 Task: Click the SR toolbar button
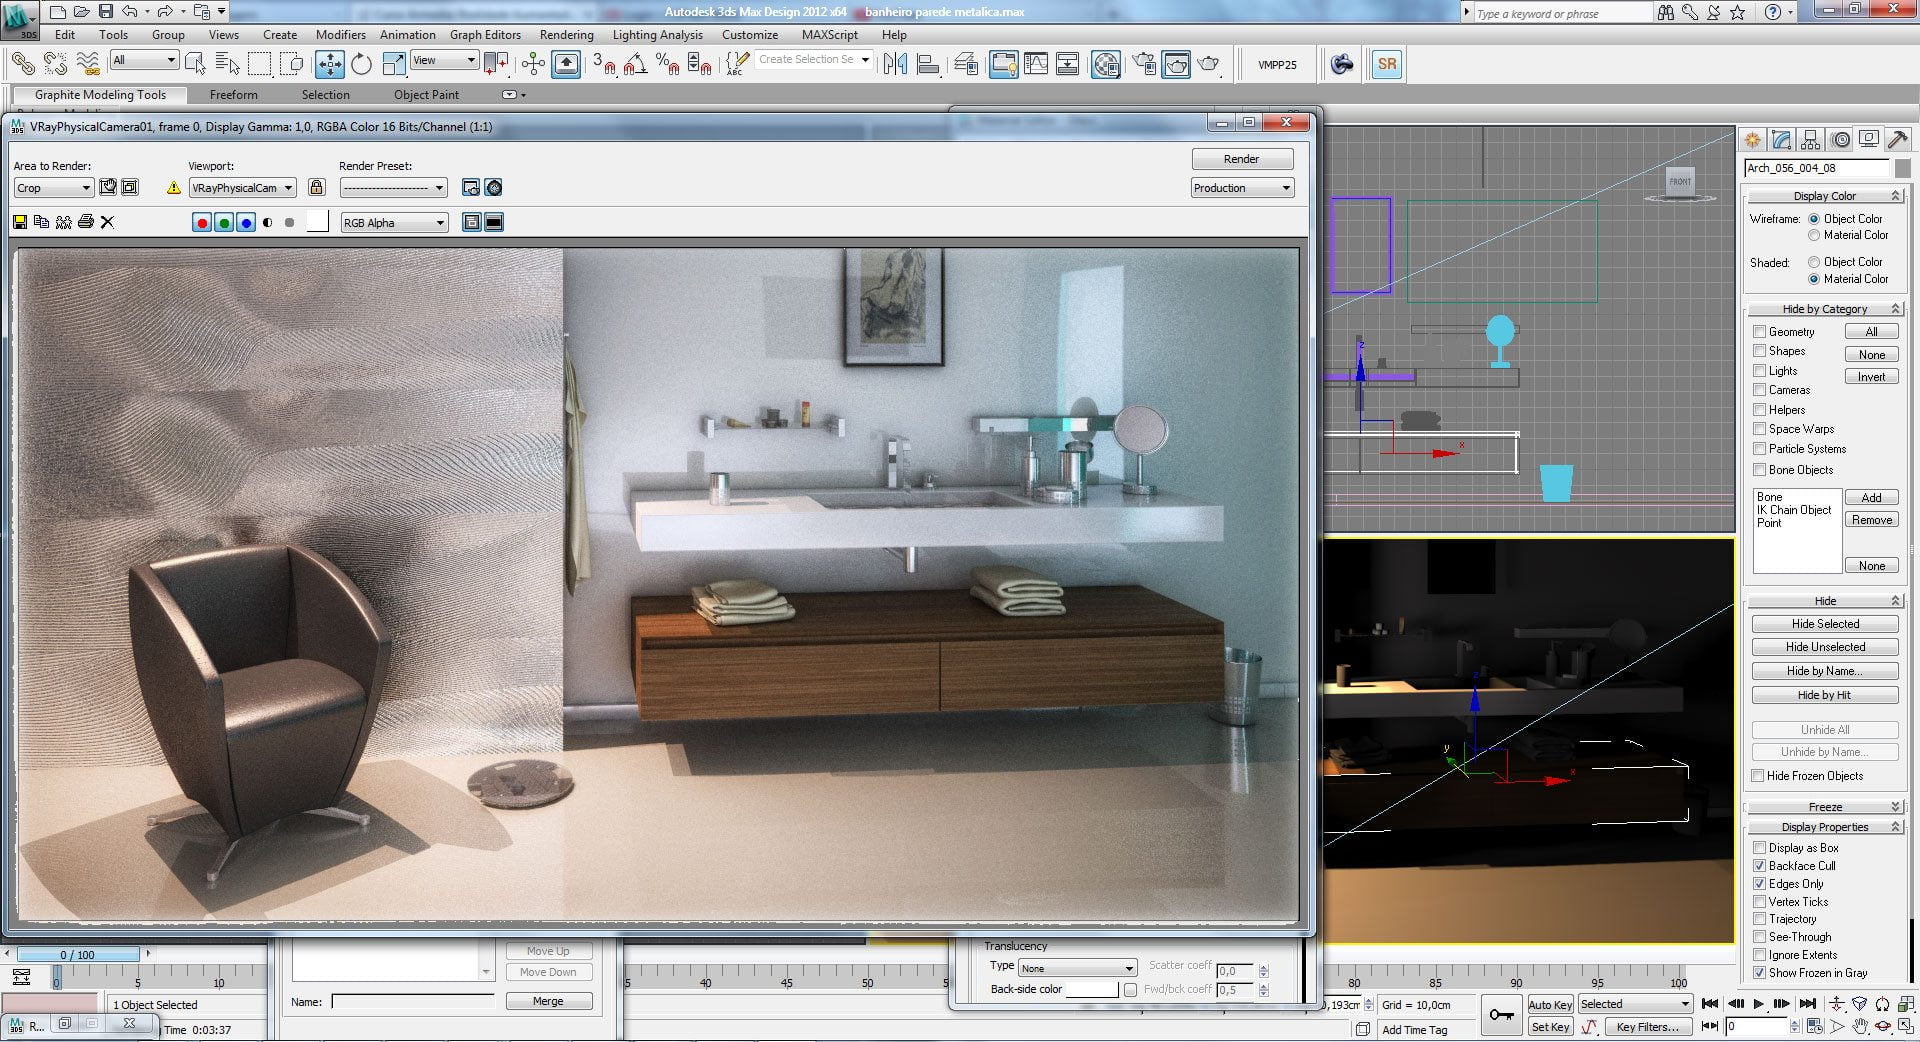(x=1386, y=64)
